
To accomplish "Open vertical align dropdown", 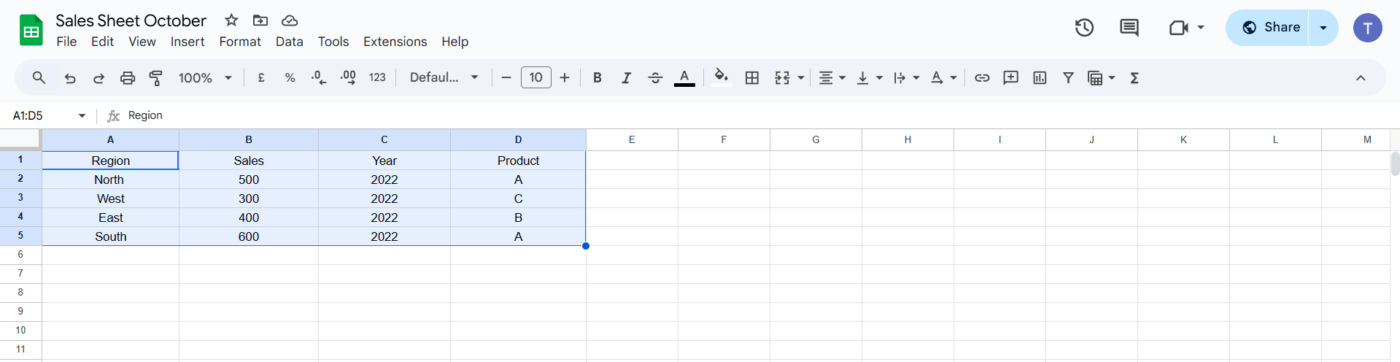I will click(x=870, y=77).
